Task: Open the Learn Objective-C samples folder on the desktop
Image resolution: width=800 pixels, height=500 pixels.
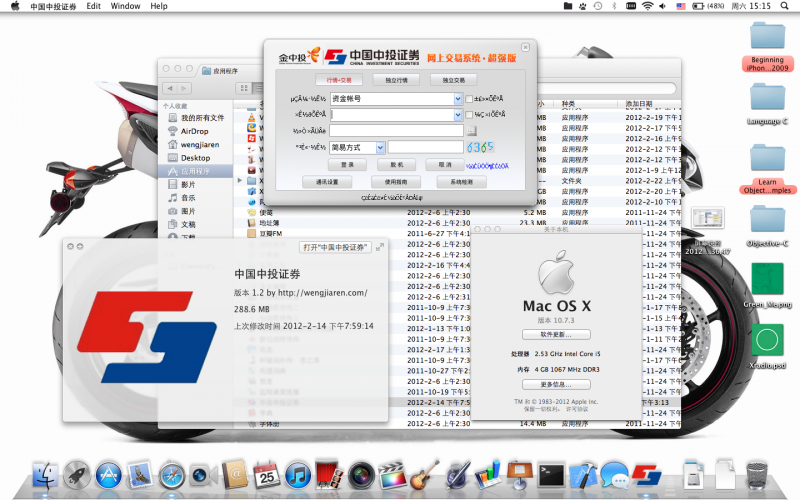Action: point(768,160)
